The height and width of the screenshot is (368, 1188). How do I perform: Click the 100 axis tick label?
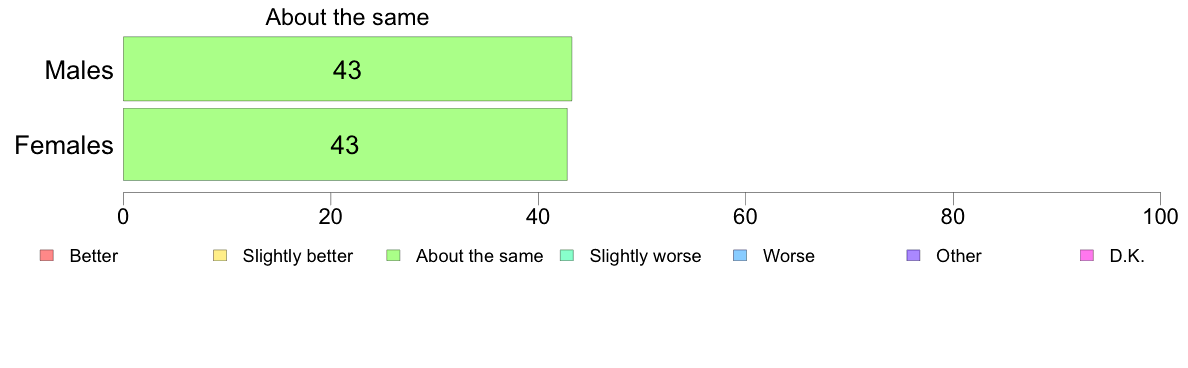coord(1160,216)
